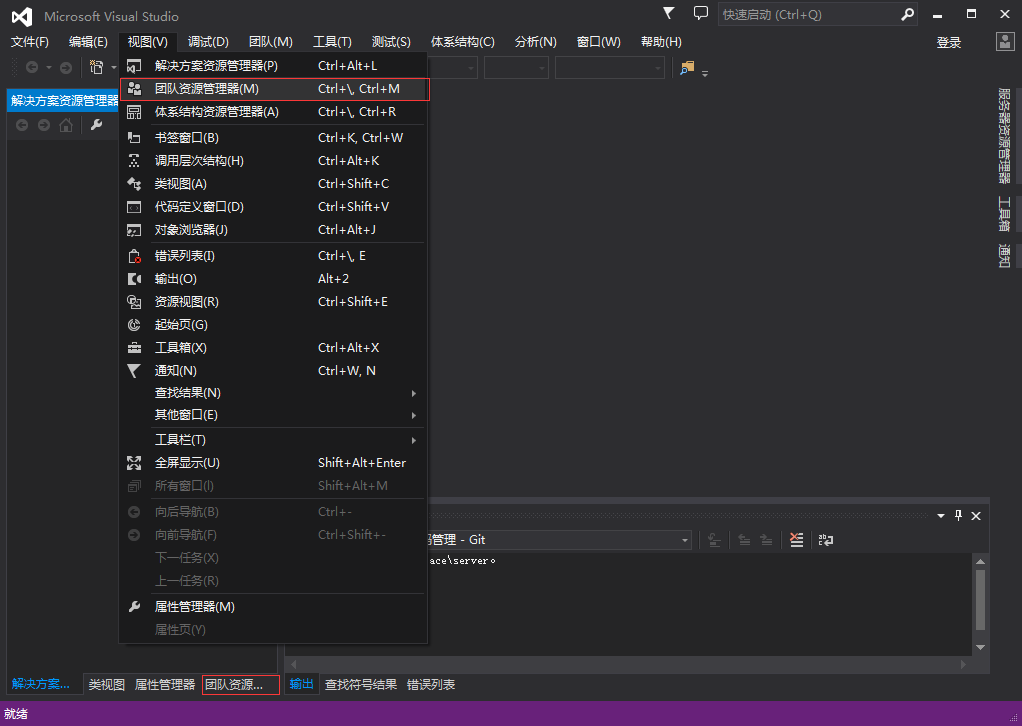Click the 资源视图(R) icon
Image resolution: width=1022 pixels, height=726 pixels.
(x=134, y=302)
